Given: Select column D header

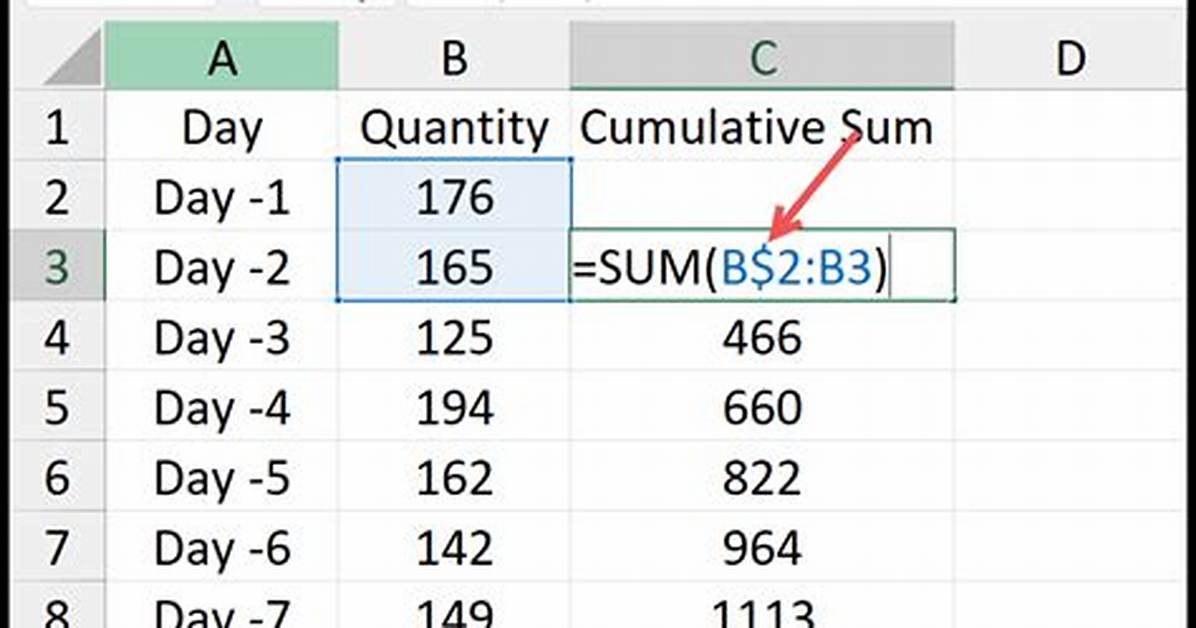Looking at the screenshot, I should pyautogui.click(x=1070, y=56).
